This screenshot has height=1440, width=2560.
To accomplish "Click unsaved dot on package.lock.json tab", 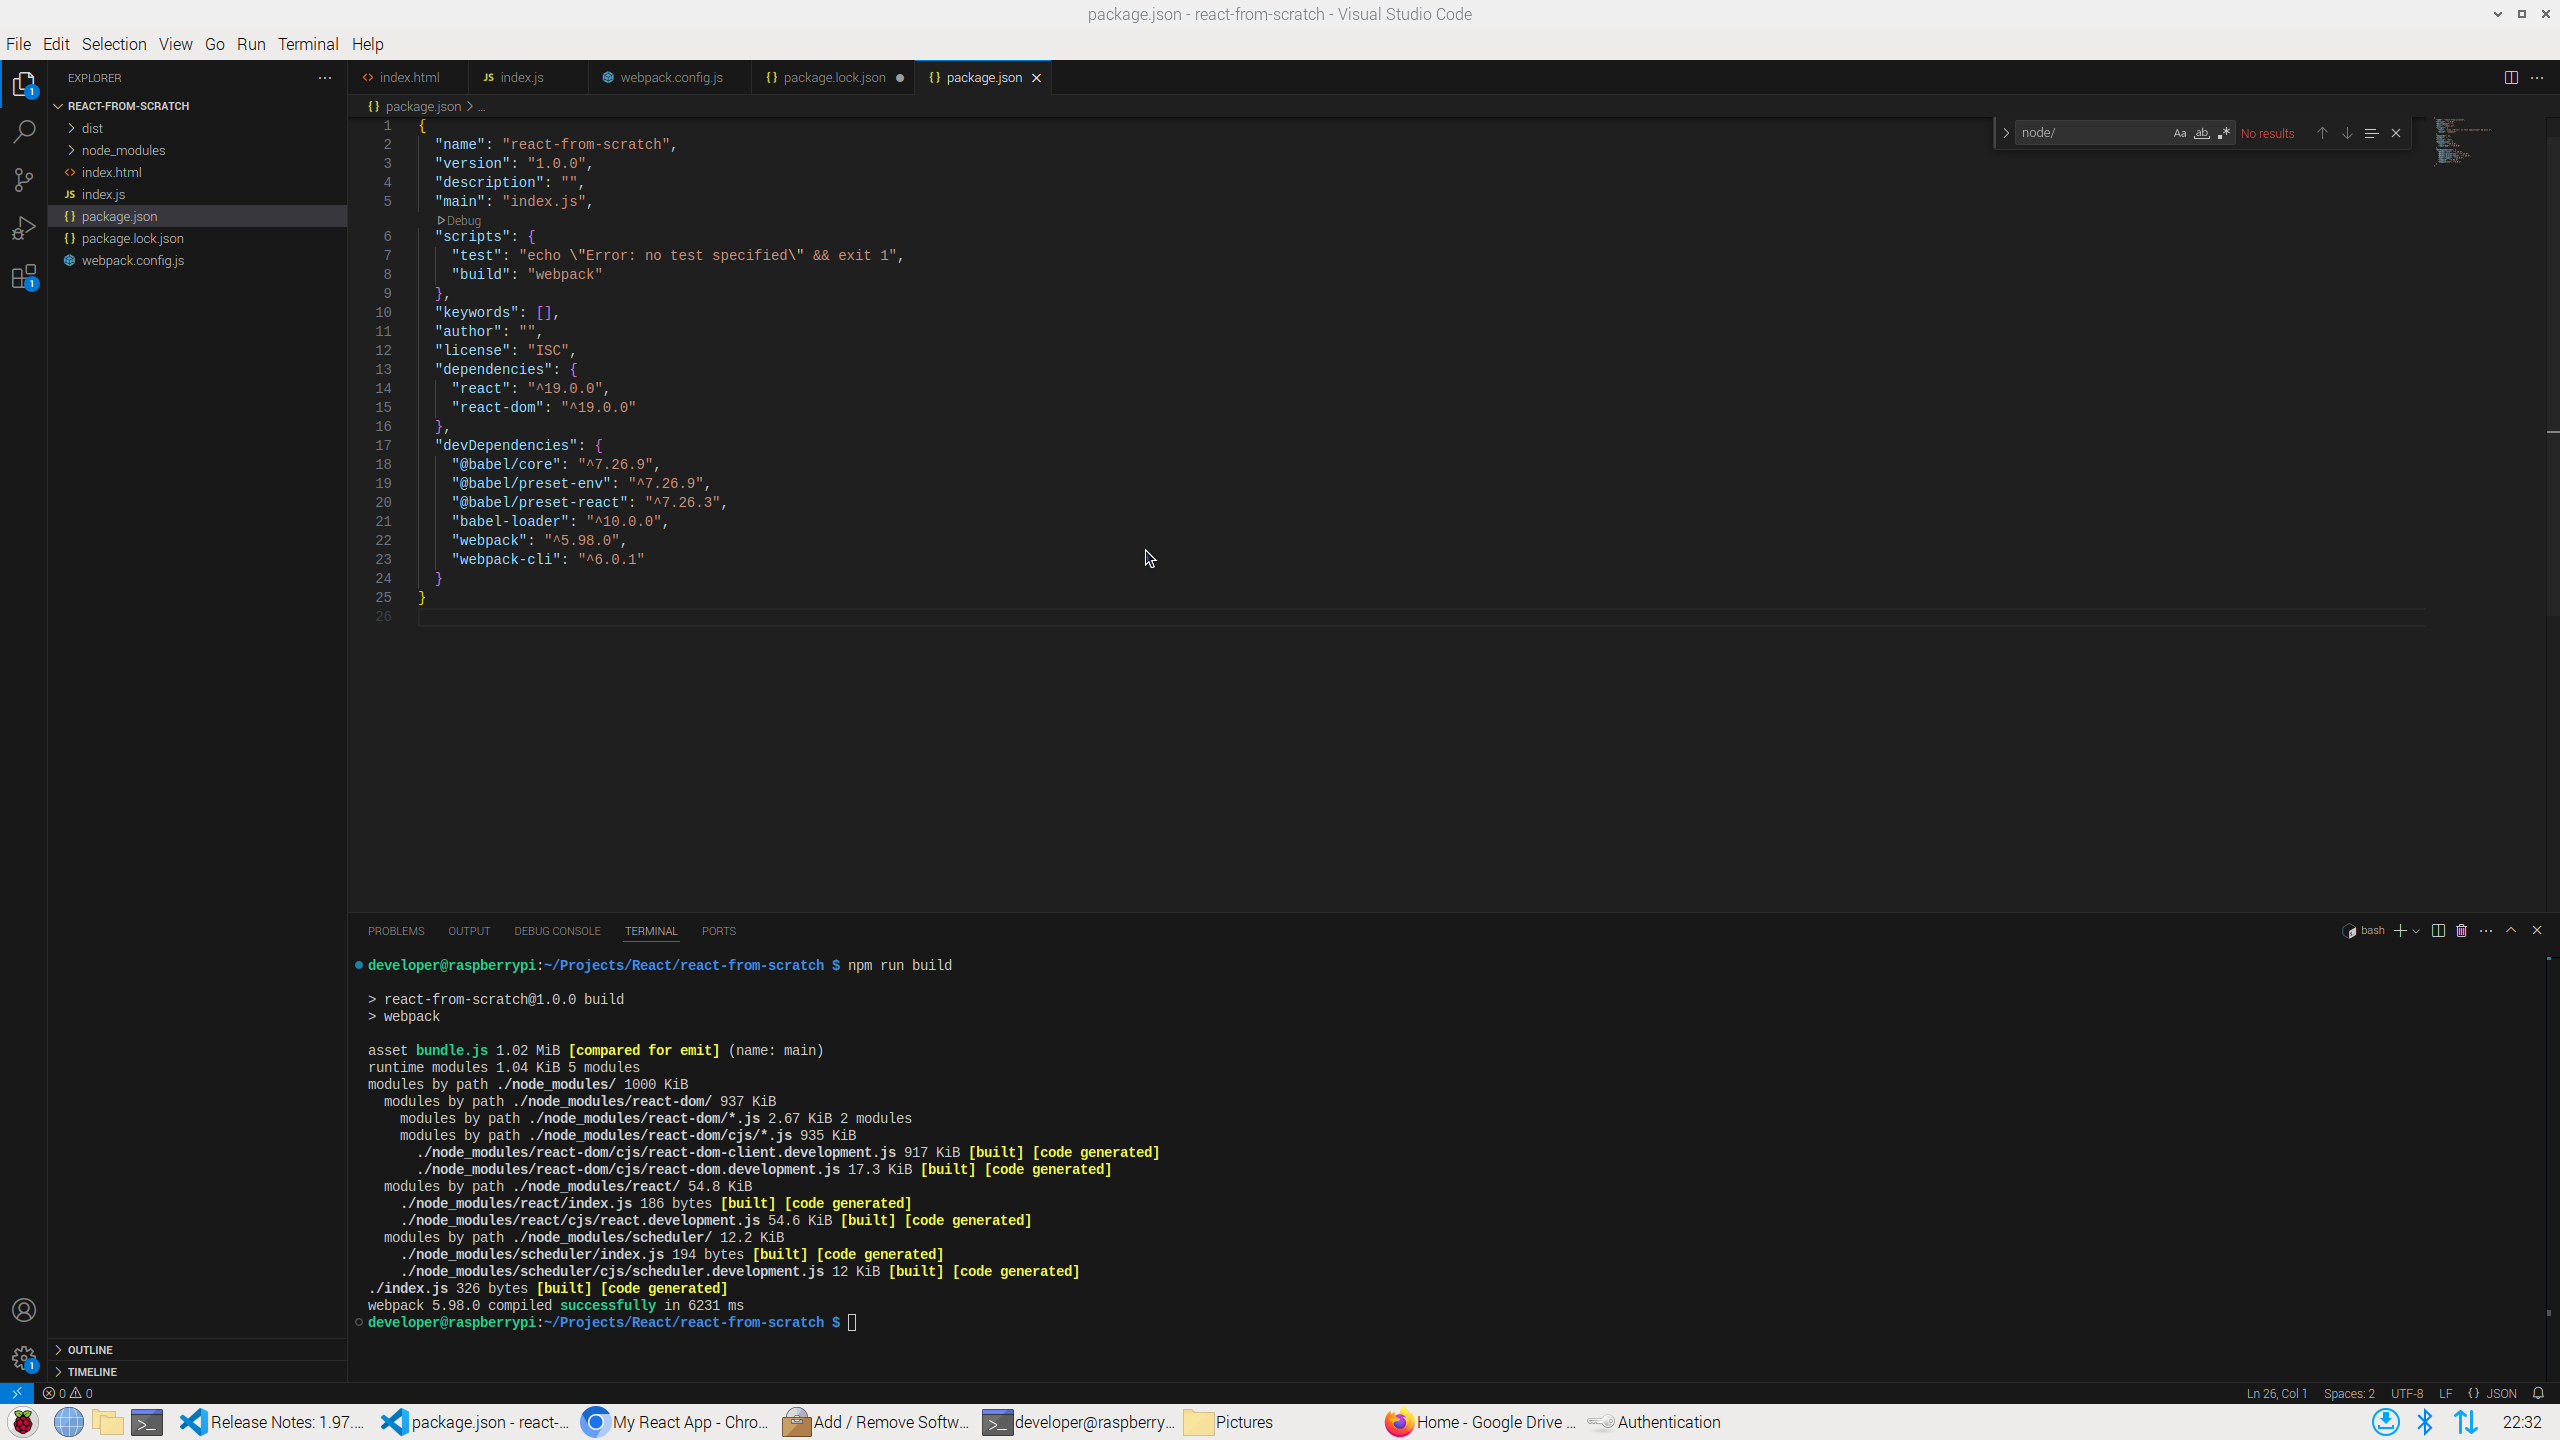I will (x=900, y=78).
